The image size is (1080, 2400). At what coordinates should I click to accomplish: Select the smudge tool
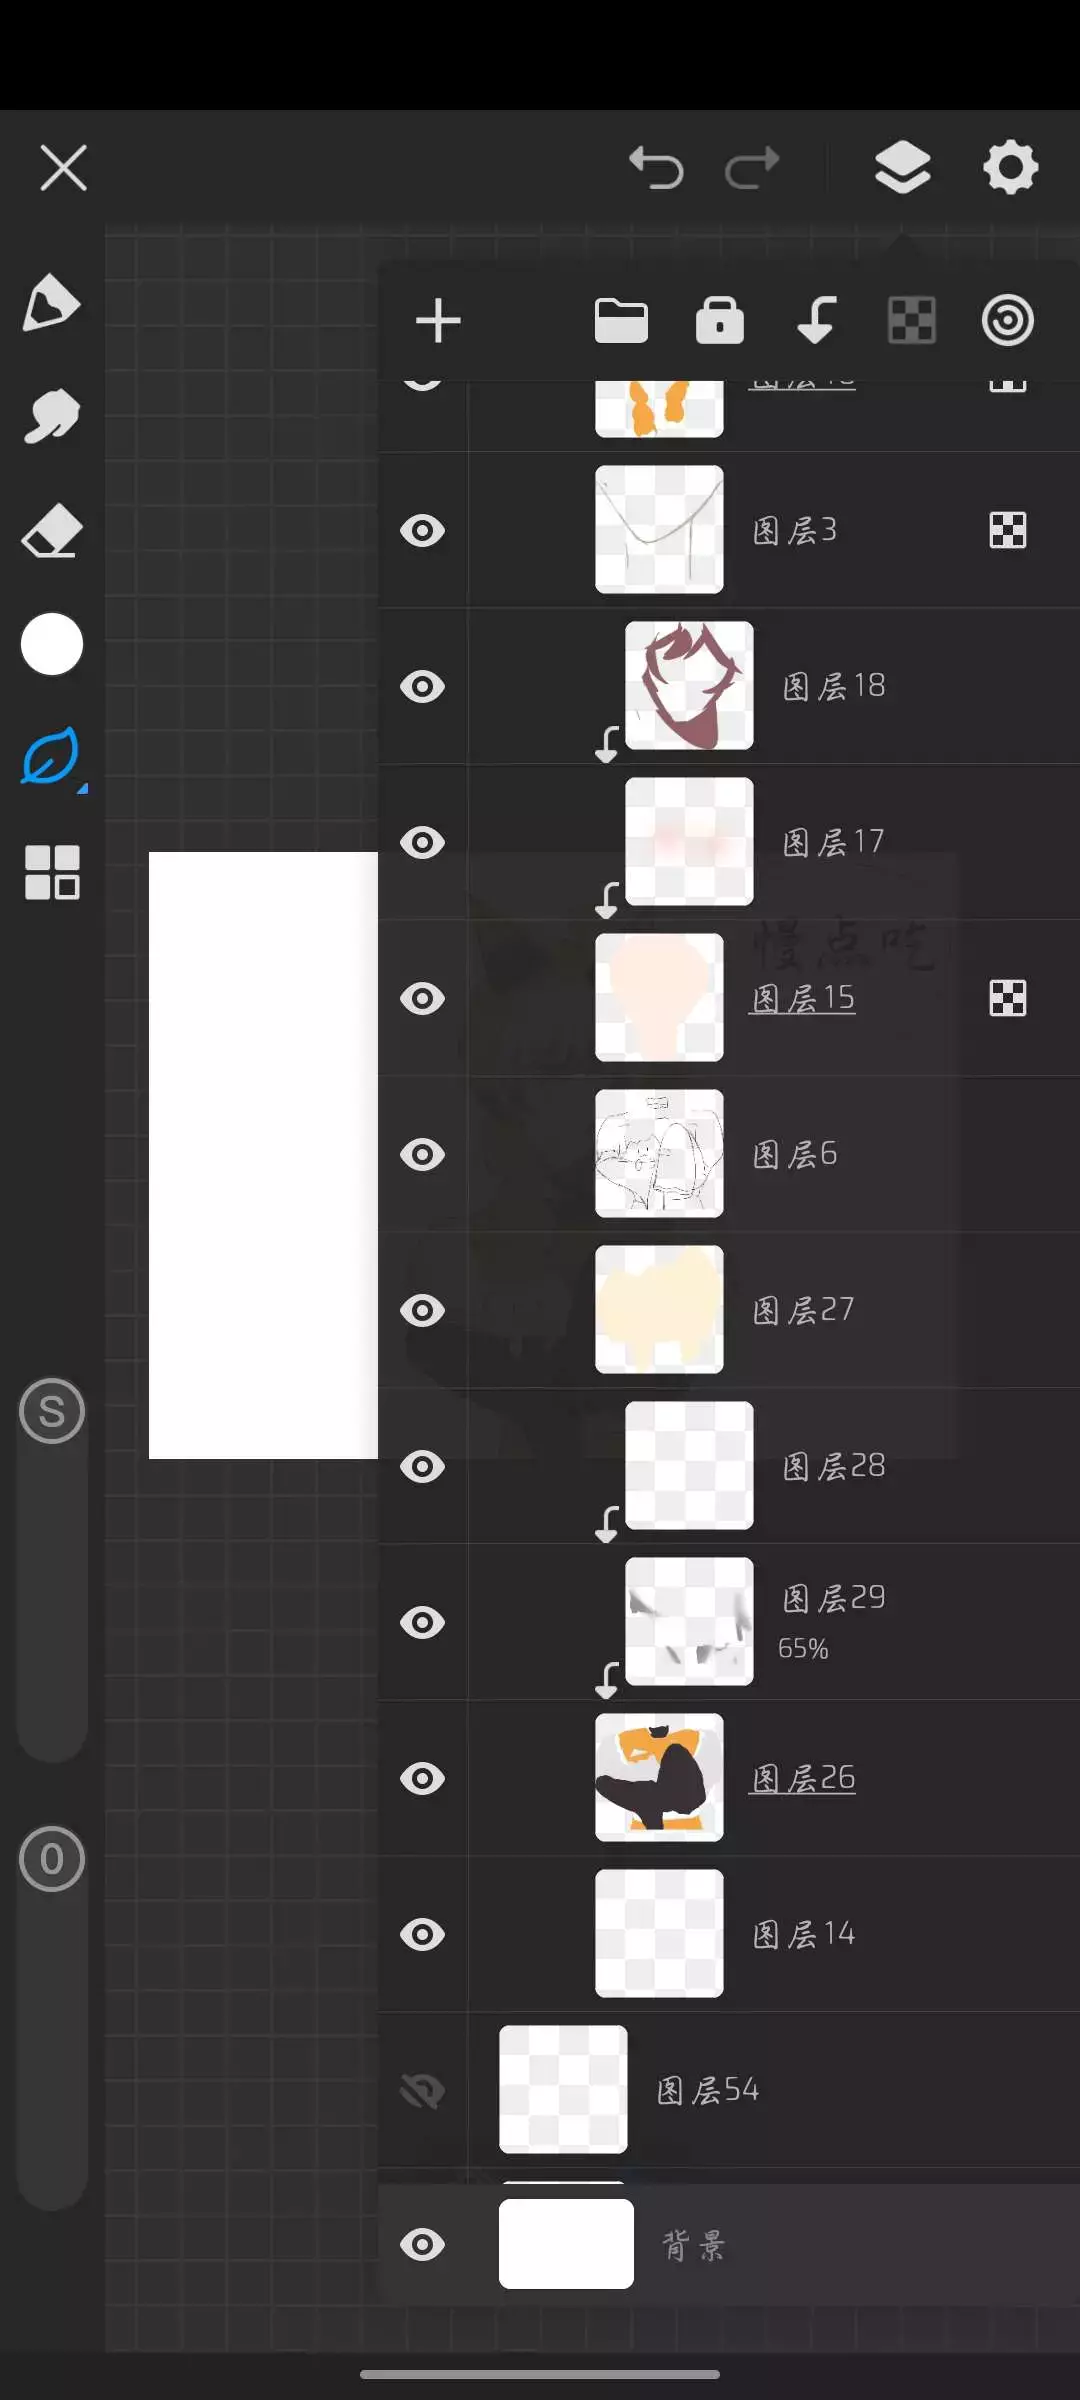point(51,416)
